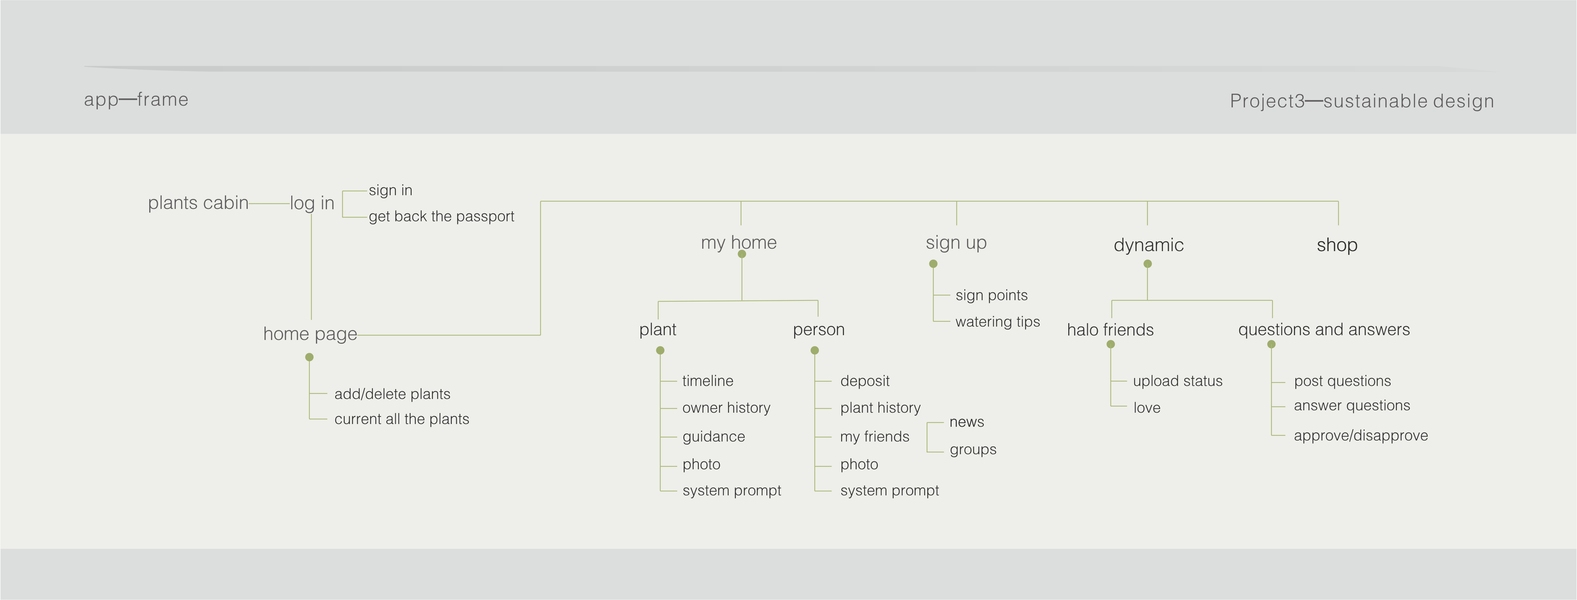Select the shop node
This screenshot has height=600, width=1577.
[1336, 245]
